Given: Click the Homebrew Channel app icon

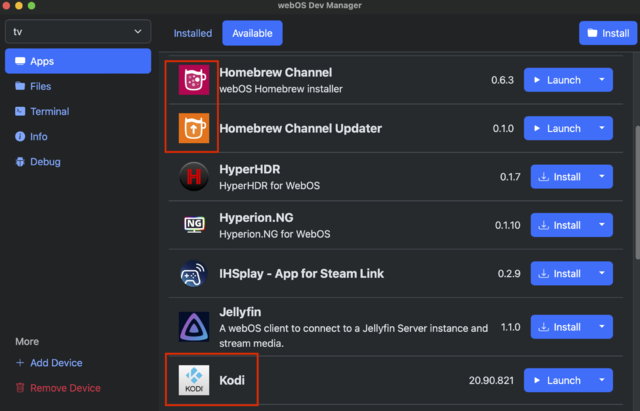Looking at the screenshot, I should 194,80.
